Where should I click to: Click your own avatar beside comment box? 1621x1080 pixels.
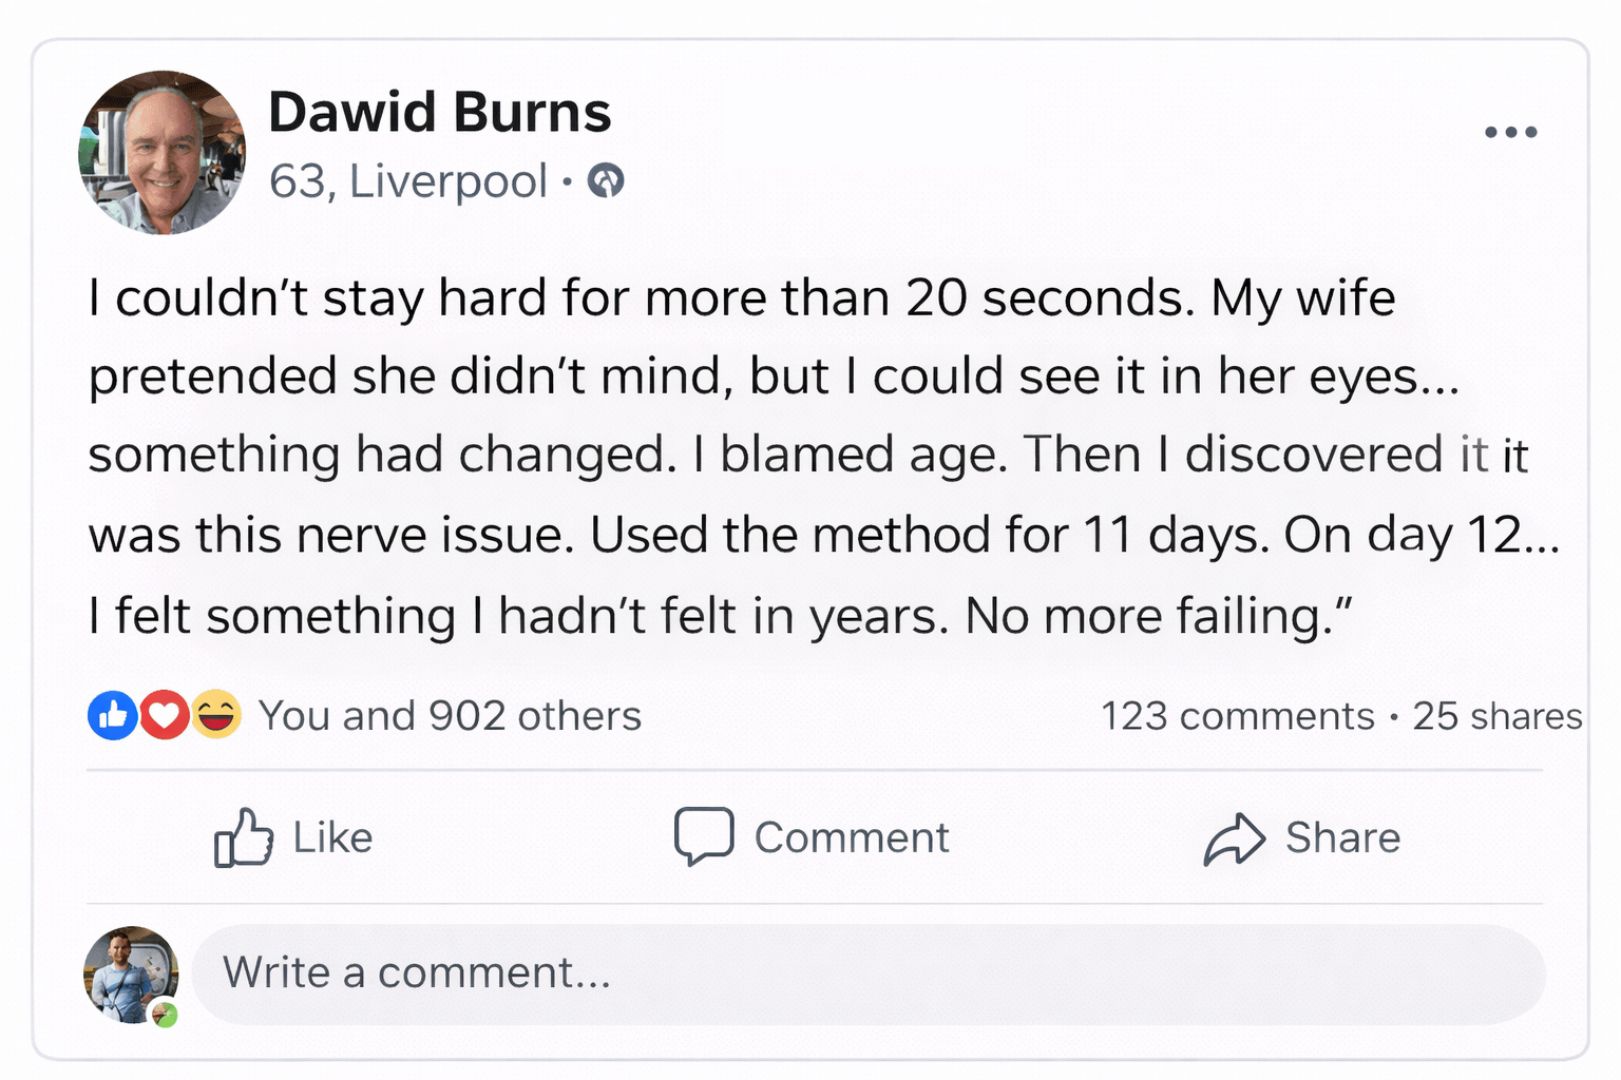coord(130,973)
